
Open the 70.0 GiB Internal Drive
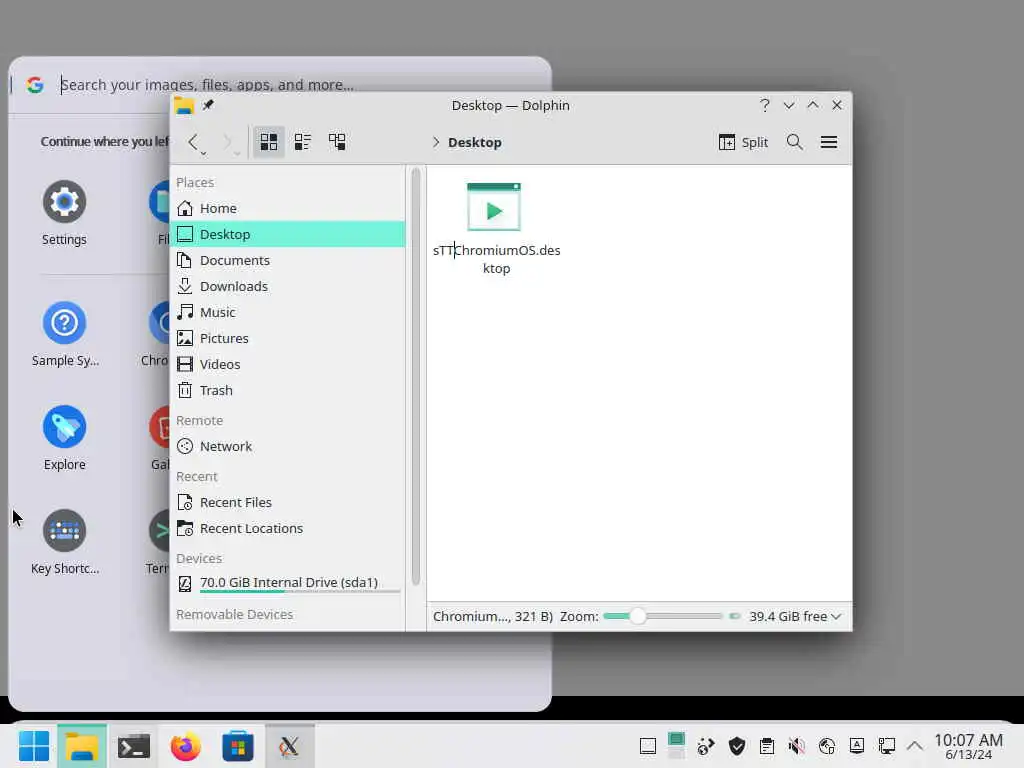(288, 583)
